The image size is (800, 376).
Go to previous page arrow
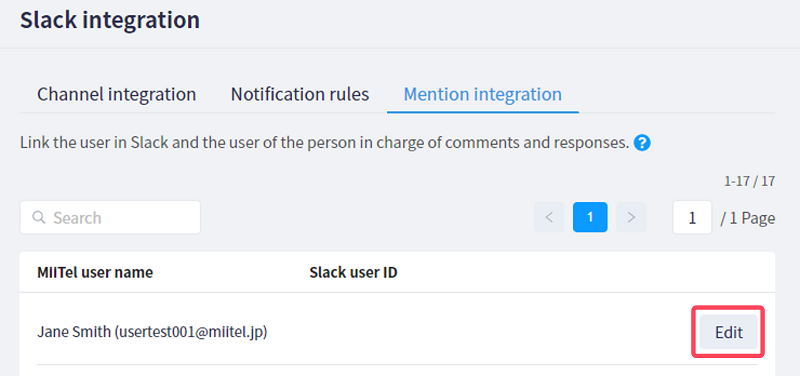coord(549,217)
